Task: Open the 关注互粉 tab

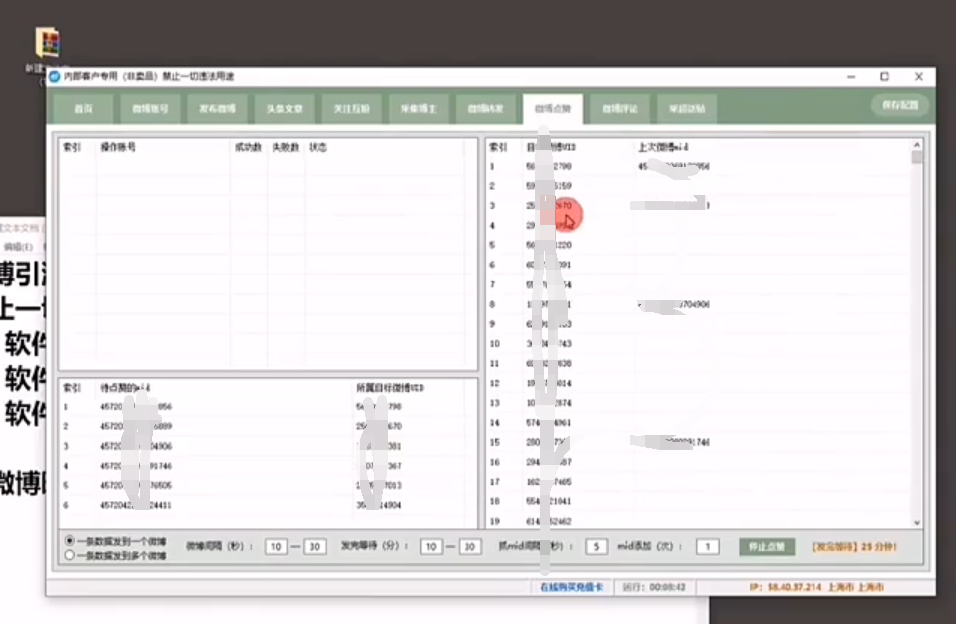Action: (x=352, y=109)
